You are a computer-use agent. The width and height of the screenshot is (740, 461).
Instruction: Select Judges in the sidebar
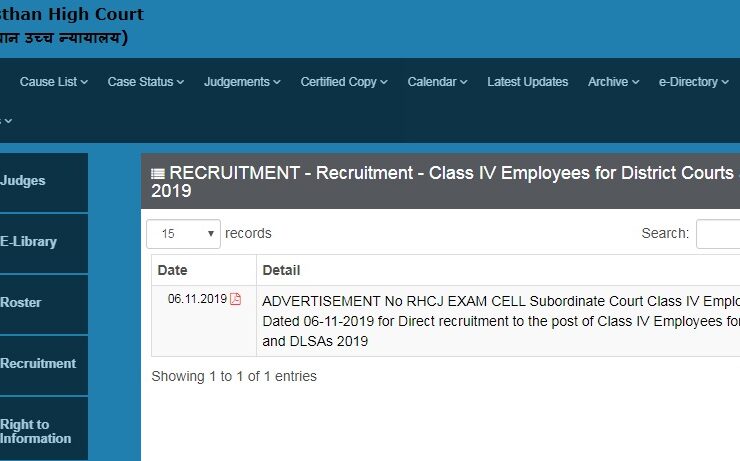pos(24,181)
